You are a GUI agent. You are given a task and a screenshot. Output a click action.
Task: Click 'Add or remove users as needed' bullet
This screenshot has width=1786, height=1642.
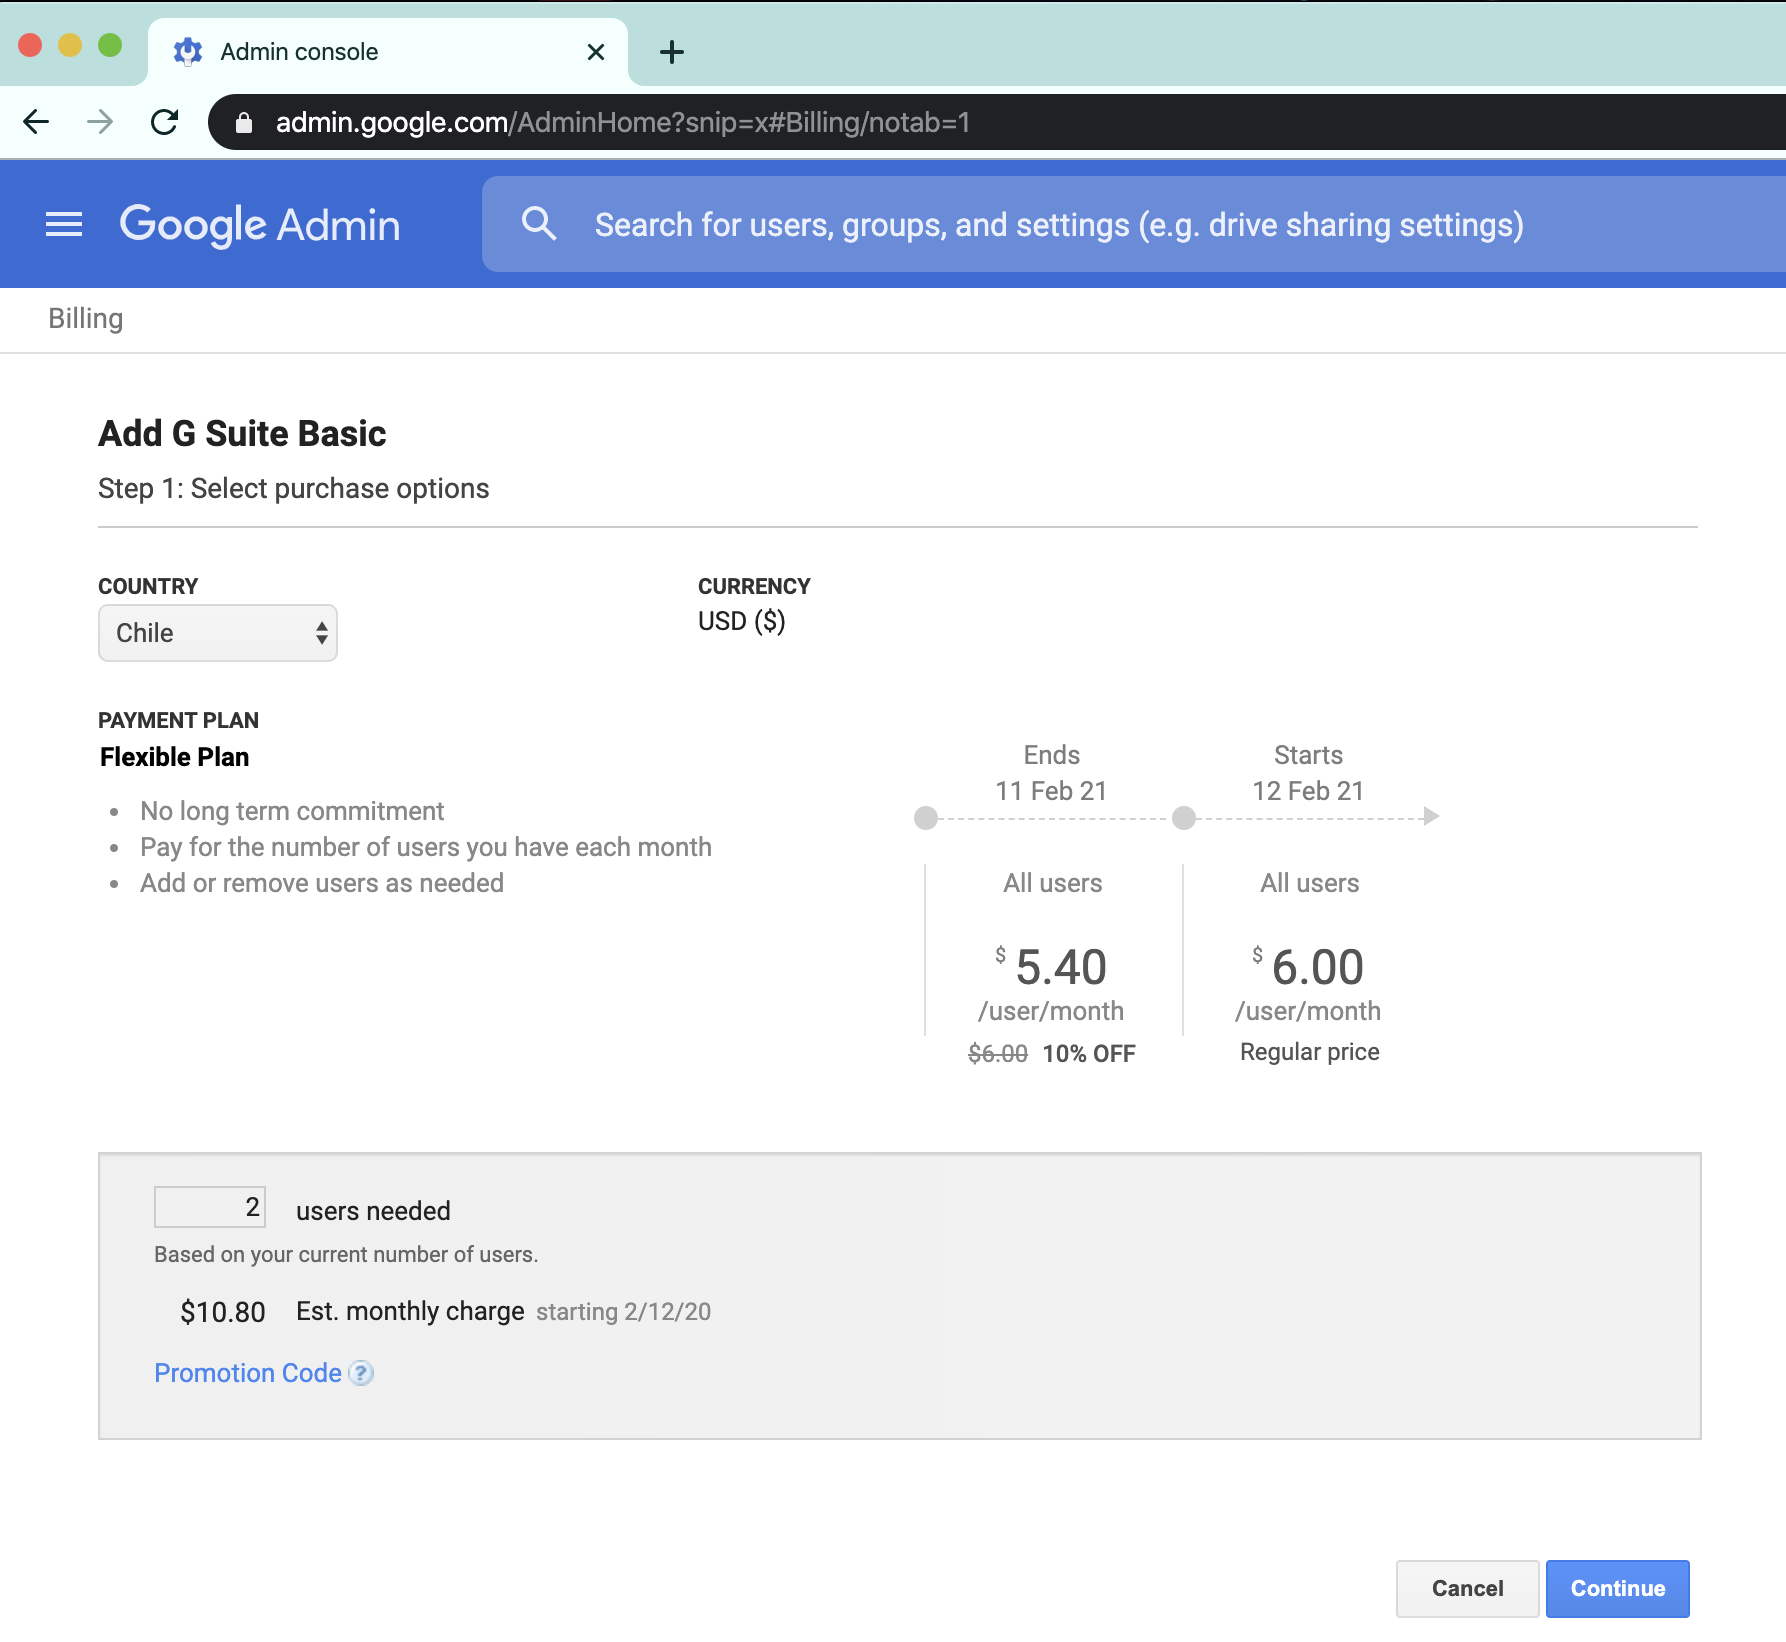pos(322,883)
